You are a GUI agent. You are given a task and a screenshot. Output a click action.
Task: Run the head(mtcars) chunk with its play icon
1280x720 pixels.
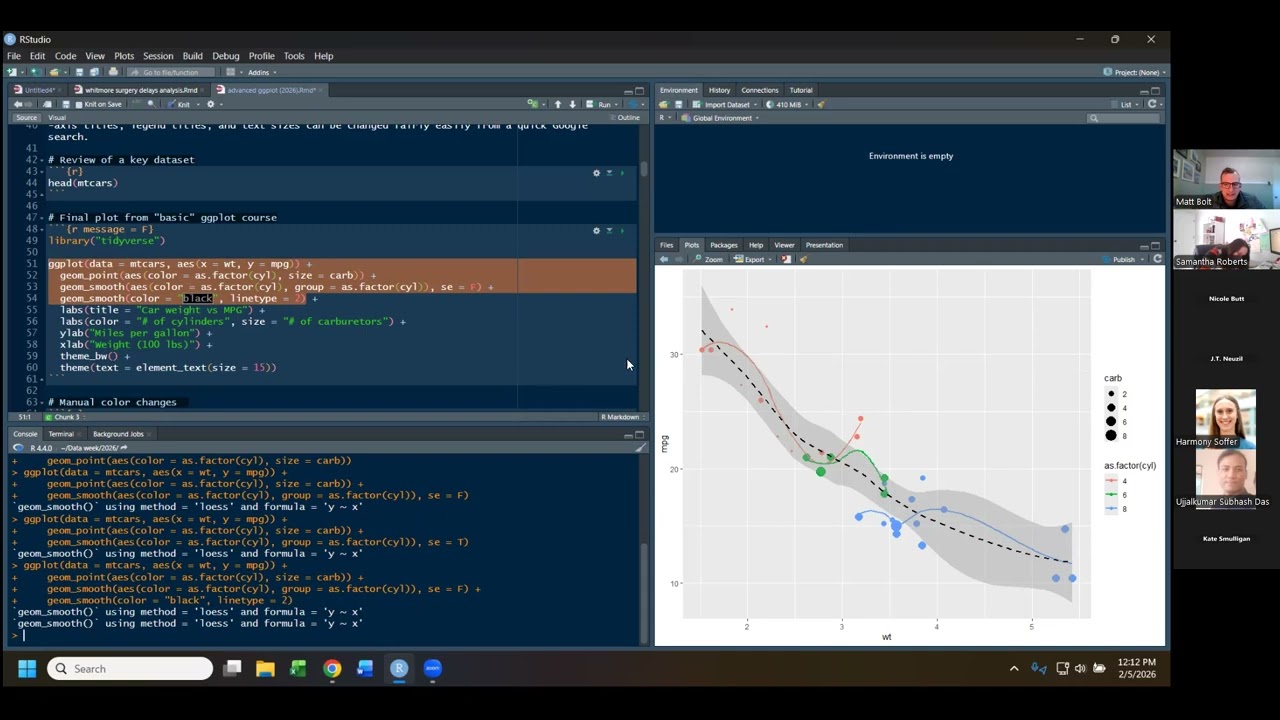pos(622,173)
